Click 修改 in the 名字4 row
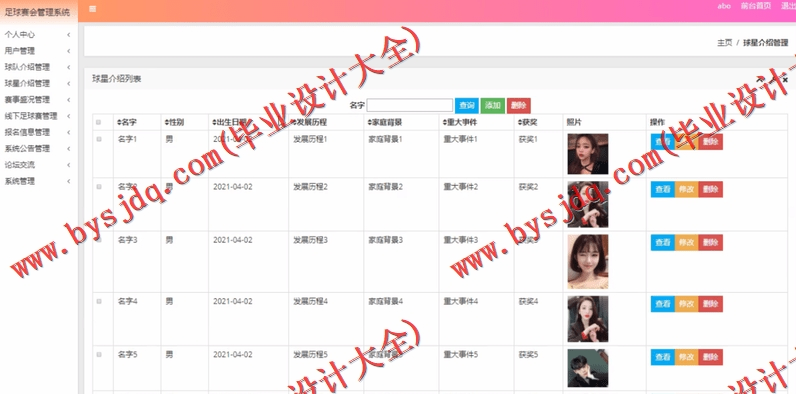 (687, 304)
